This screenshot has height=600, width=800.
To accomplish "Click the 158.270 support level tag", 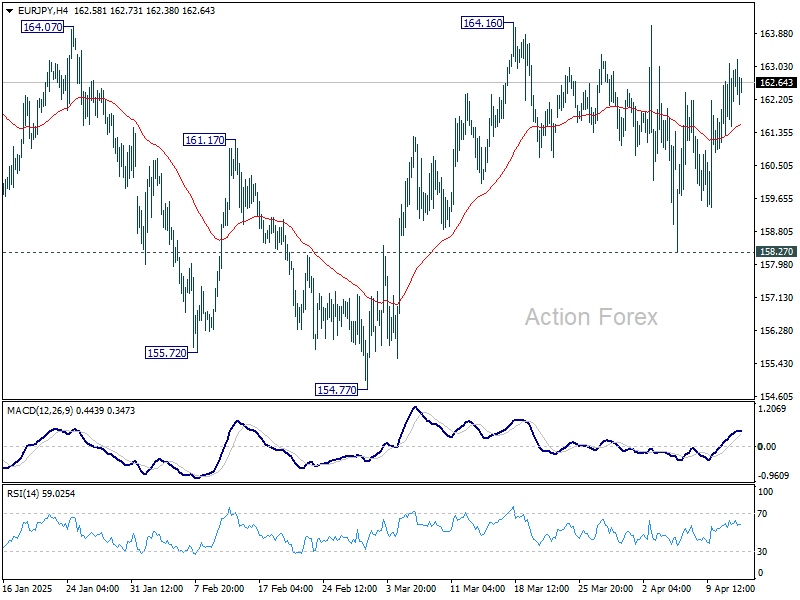I will click(x=776, y=252).
